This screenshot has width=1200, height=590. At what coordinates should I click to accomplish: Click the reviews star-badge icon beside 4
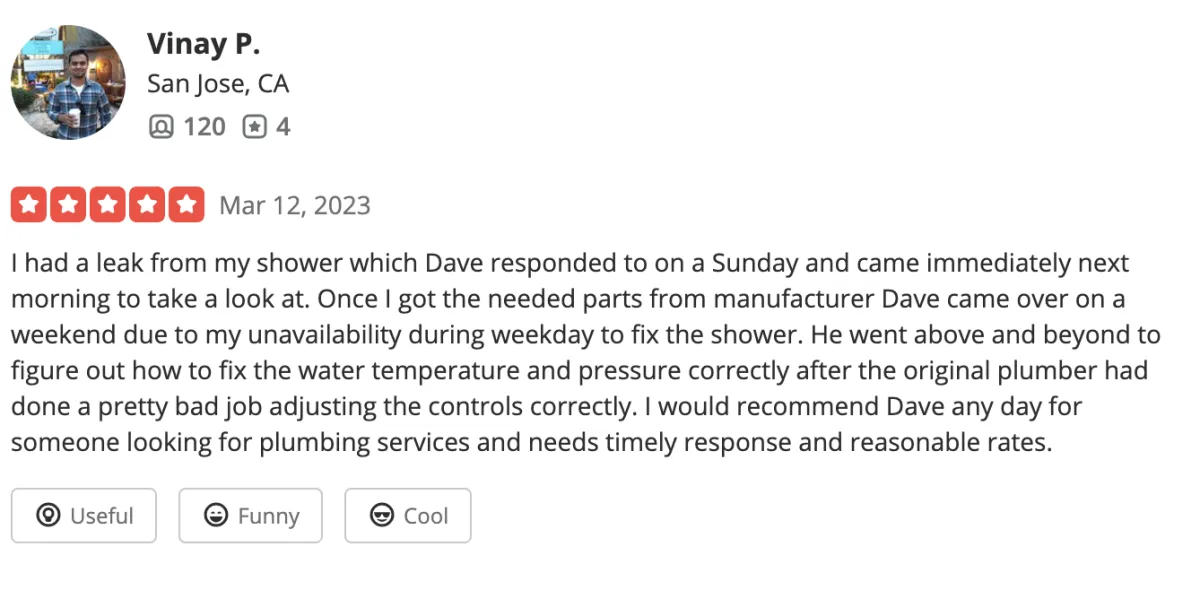[x=255, y=127]
